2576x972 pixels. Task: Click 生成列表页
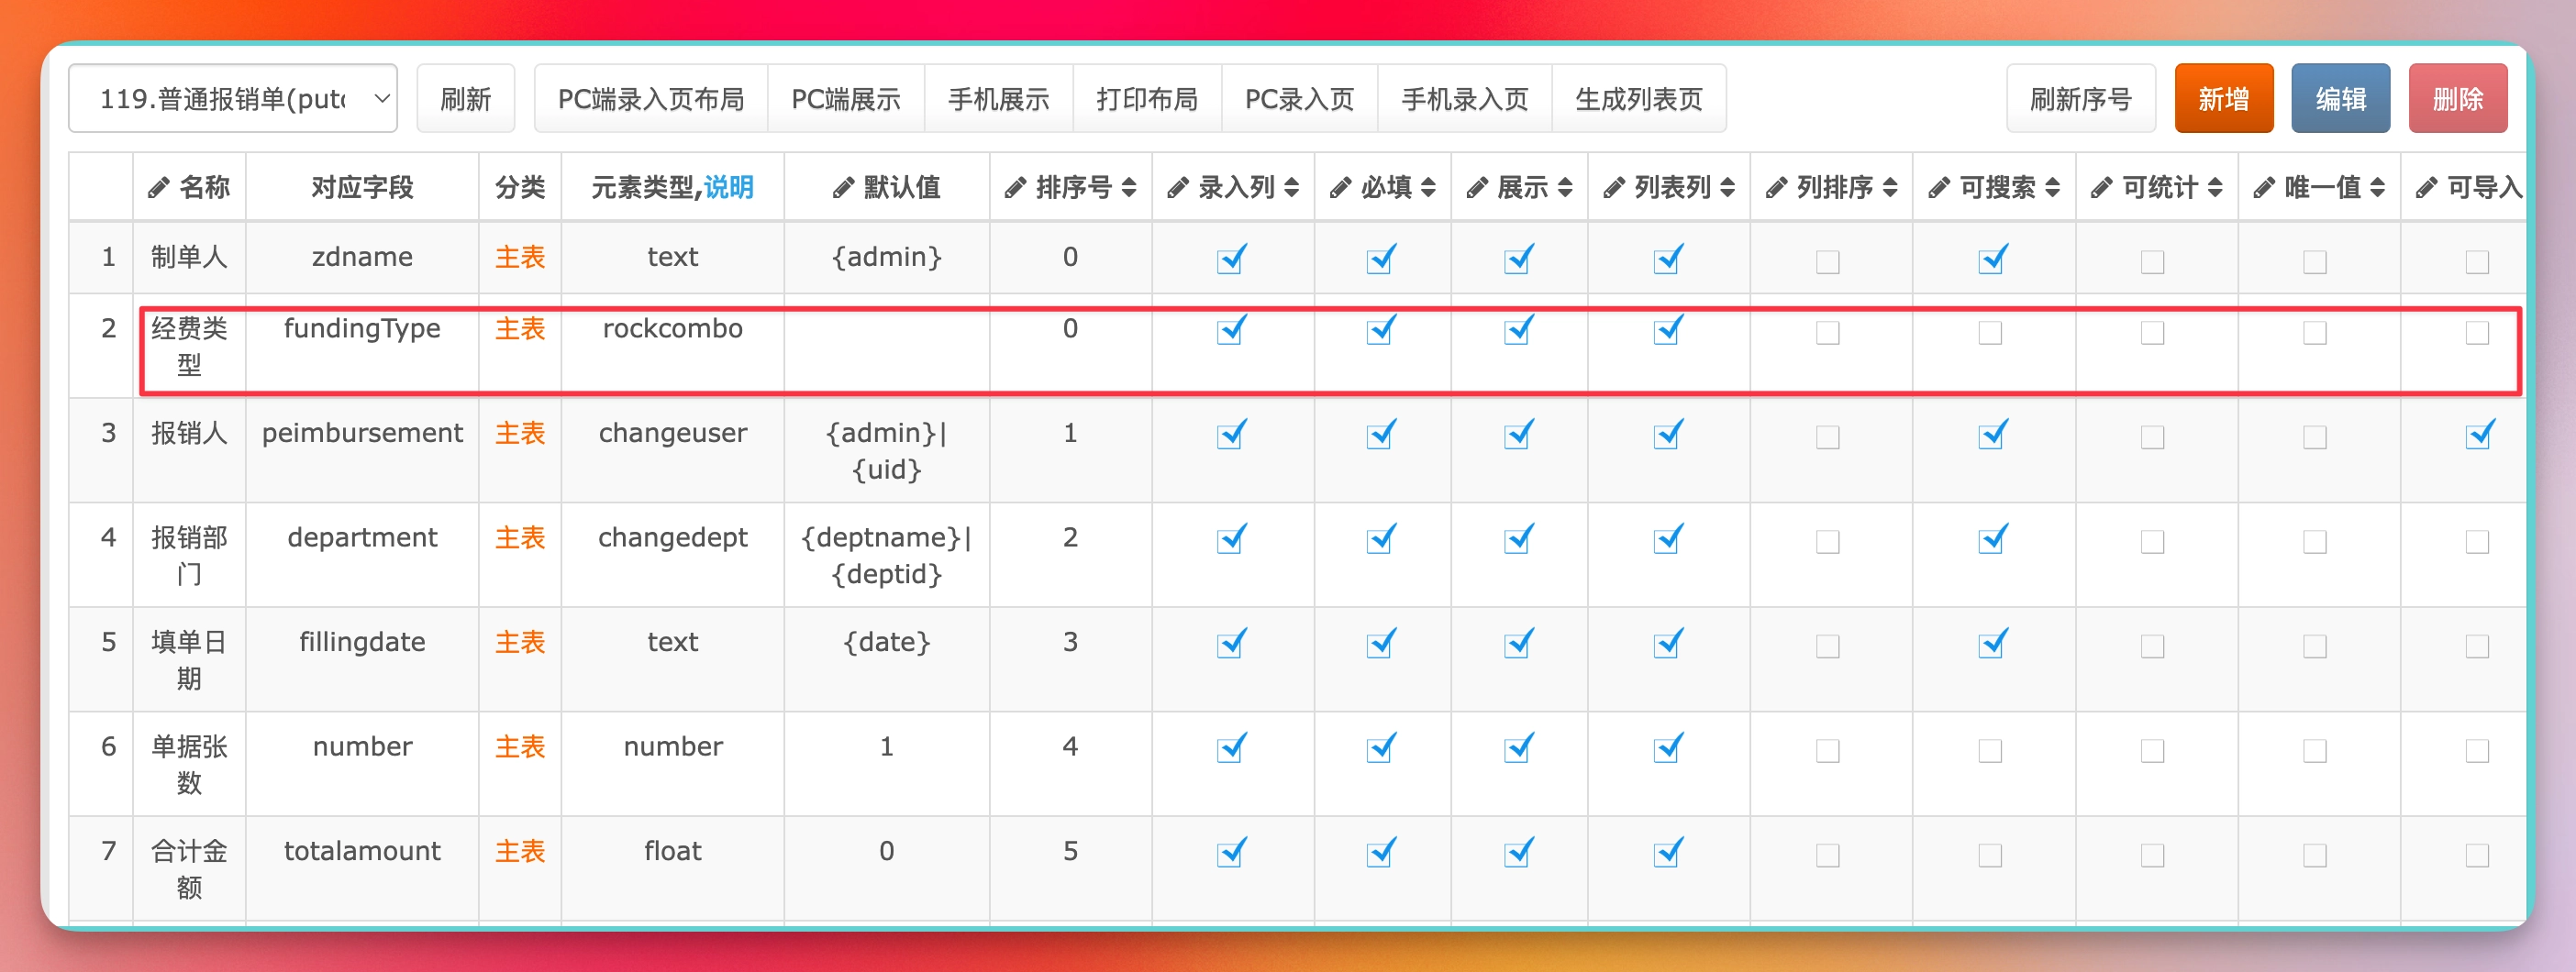click(1639, 98)
